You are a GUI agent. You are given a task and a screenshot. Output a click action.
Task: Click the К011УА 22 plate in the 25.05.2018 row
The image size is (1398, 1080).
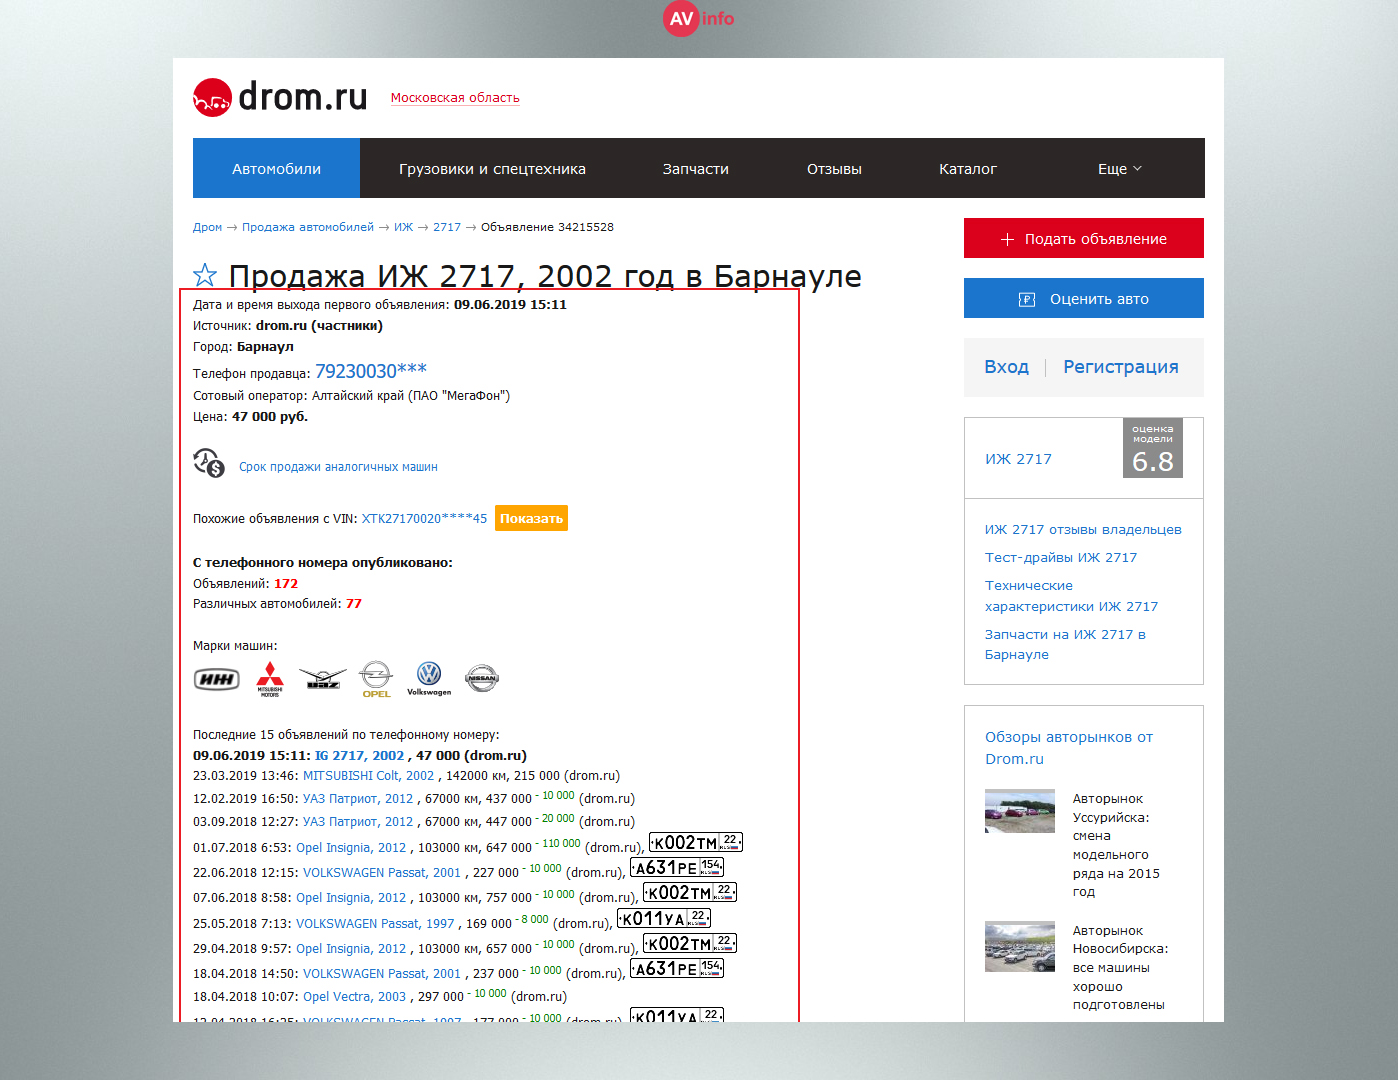(x=664, y=919)
